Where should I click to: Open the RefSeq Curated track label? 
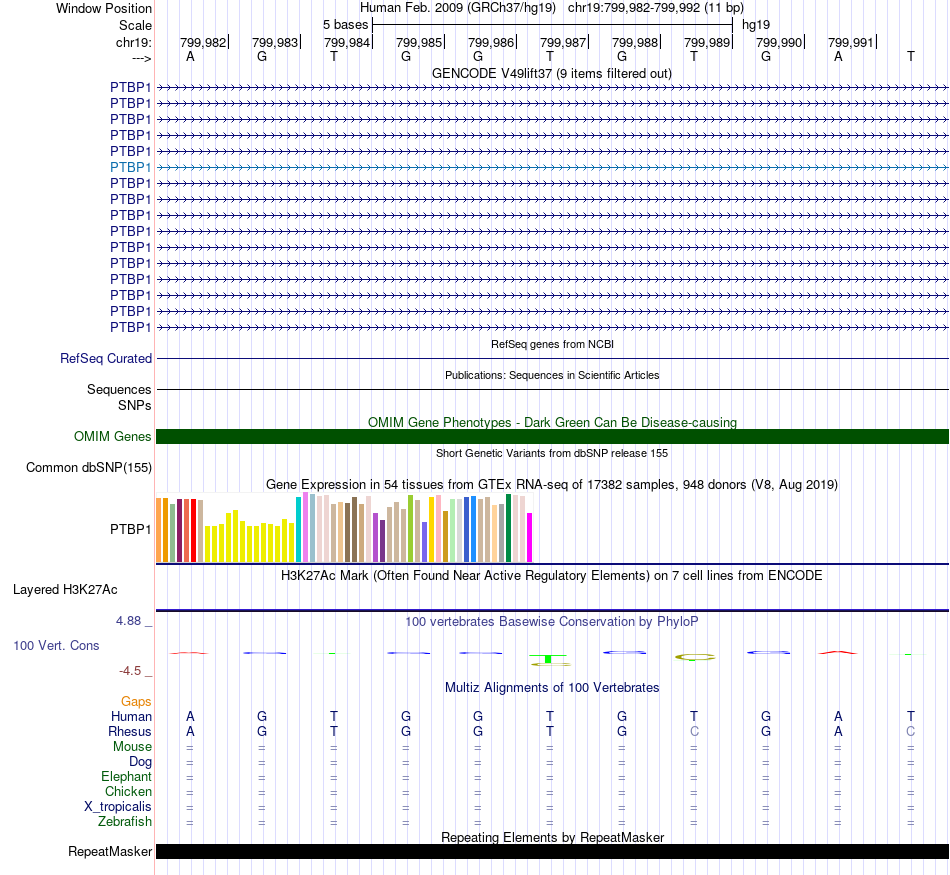point(106,359)
